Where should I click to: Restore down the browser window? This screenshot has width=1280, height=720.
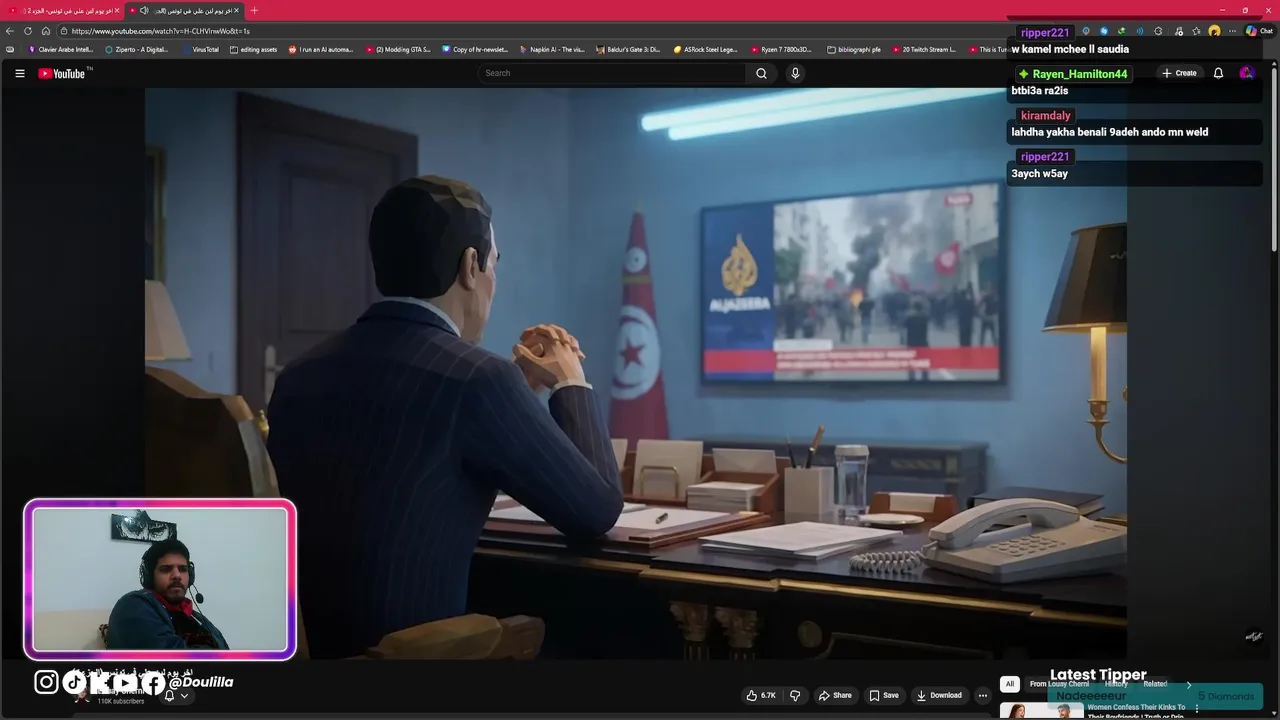point(1245,10)
